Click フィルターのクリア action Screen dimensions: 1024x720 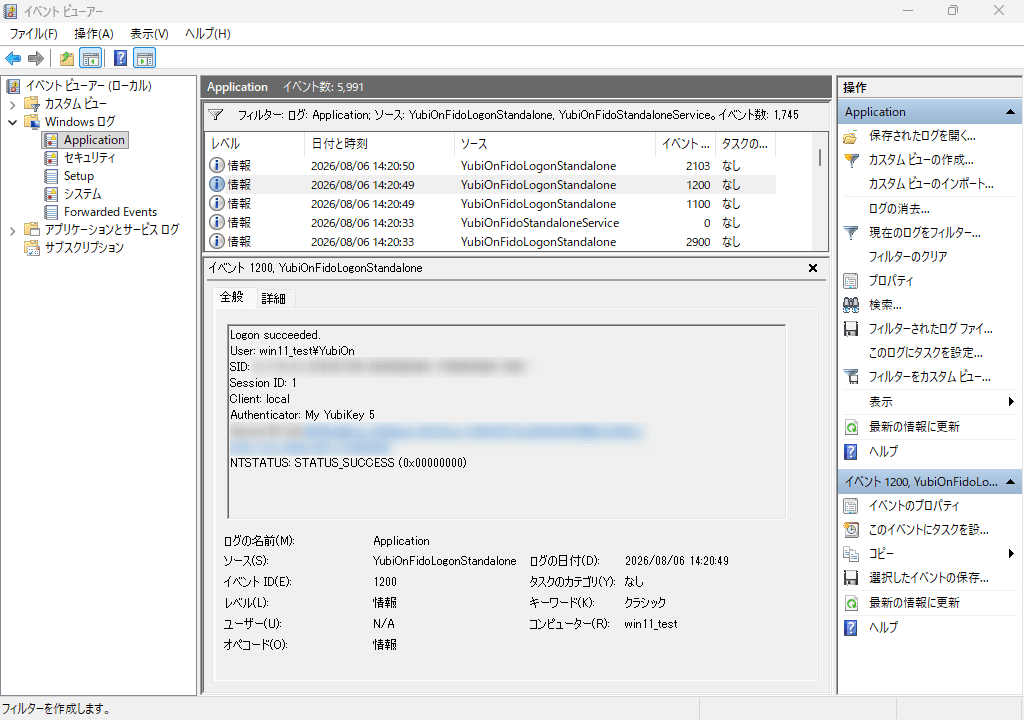coord(908,257)
